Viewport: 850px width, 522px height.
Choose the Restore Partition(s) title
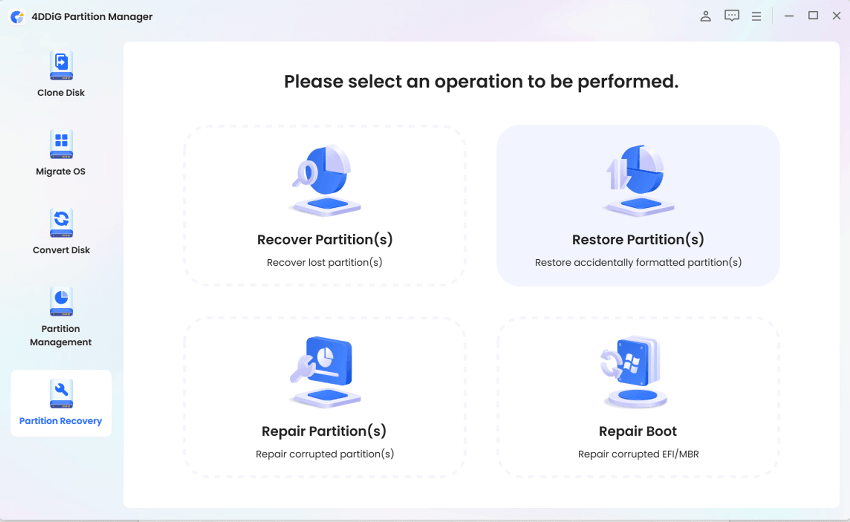pos(638,240)
